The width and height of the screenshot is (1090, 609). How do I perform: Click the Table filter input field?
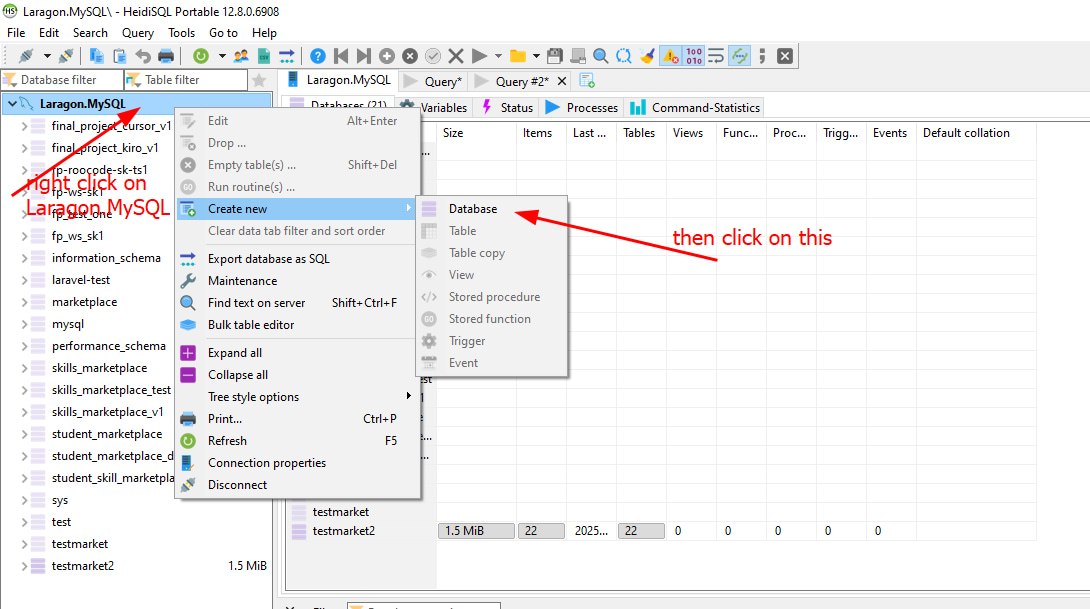(x=186, y=80)
